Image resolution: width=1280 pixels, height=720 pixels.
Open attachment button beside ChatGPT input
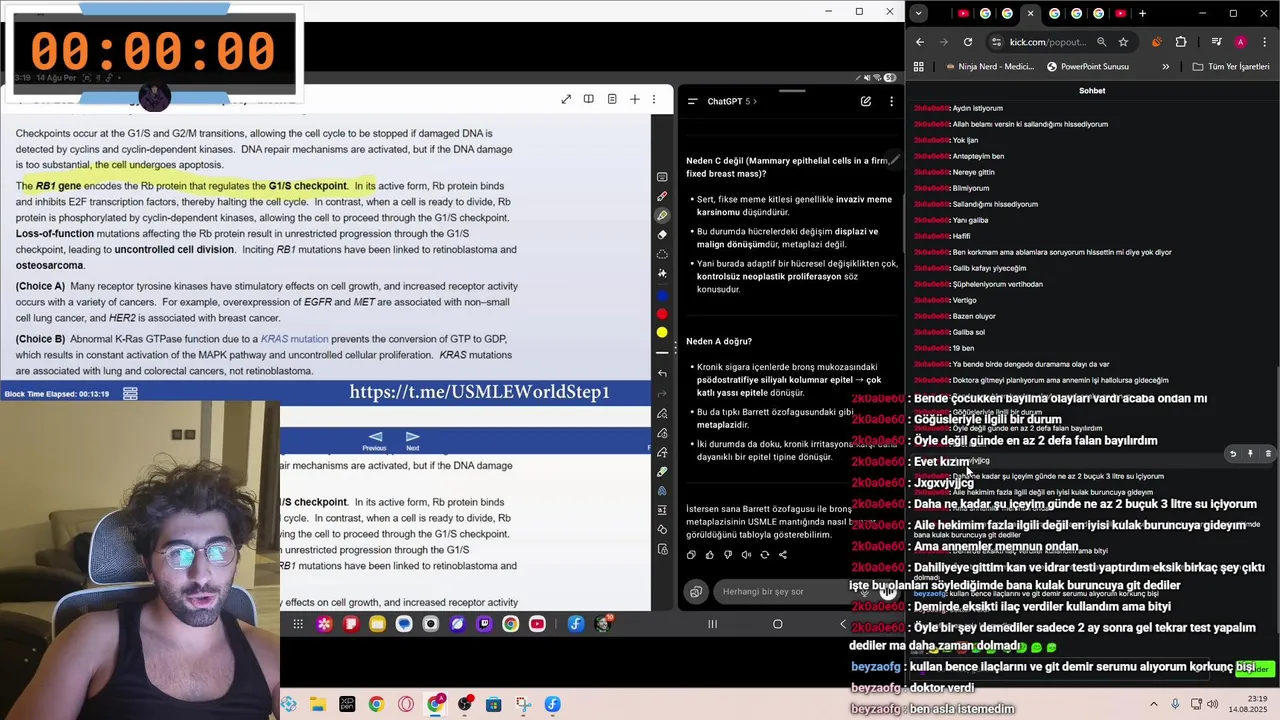696,592
